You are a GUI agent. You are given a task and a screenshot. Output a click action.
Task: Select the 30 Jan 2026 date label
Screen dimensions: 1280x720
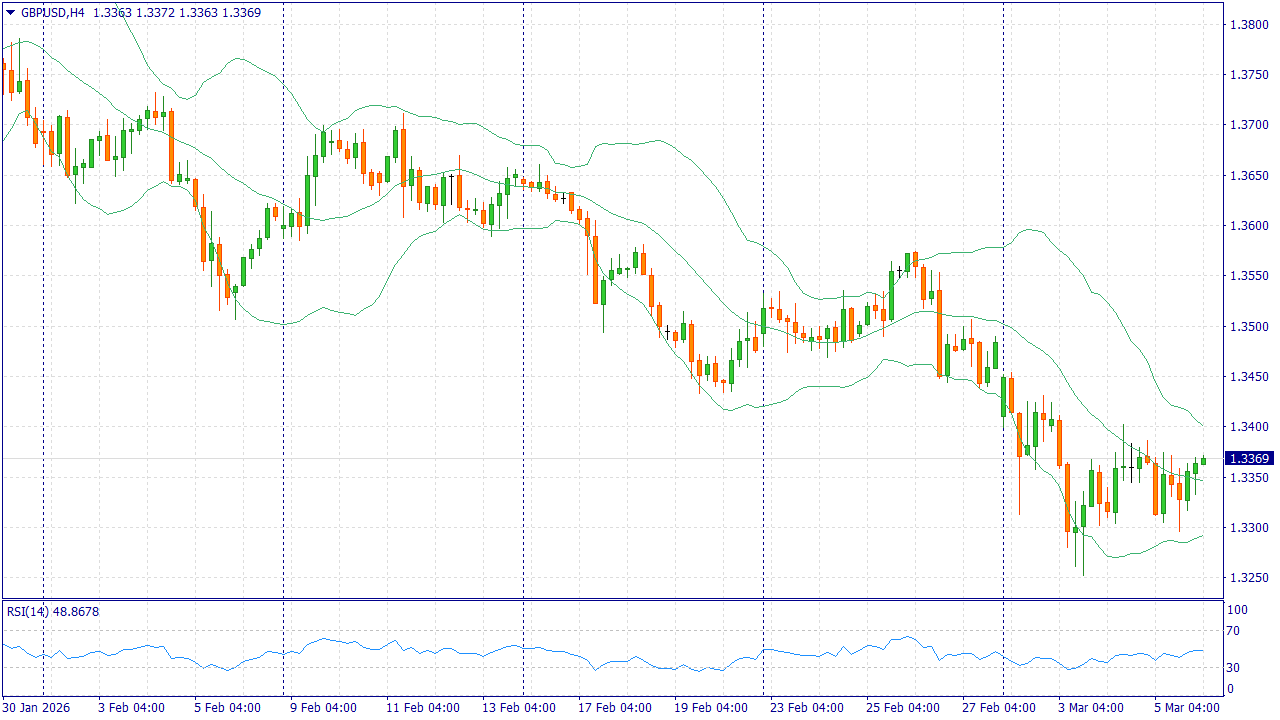(x=38, y=708)
